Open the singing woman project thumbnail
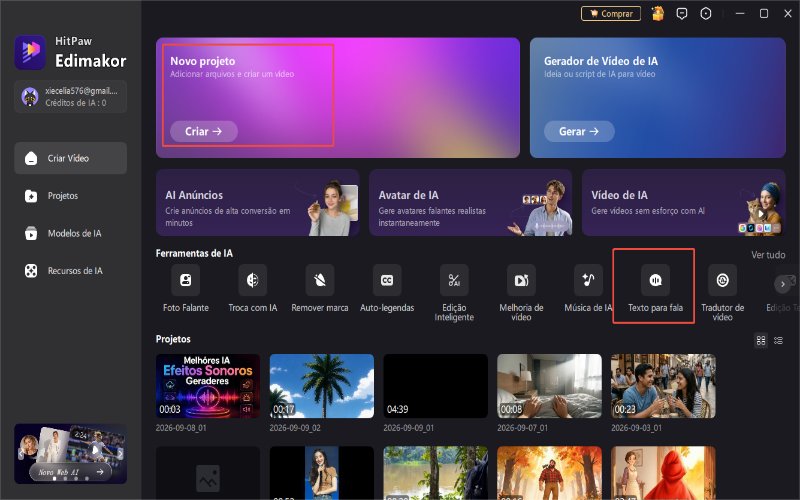The height and width of the screenshot is (500, 800). tap(321, 473)
